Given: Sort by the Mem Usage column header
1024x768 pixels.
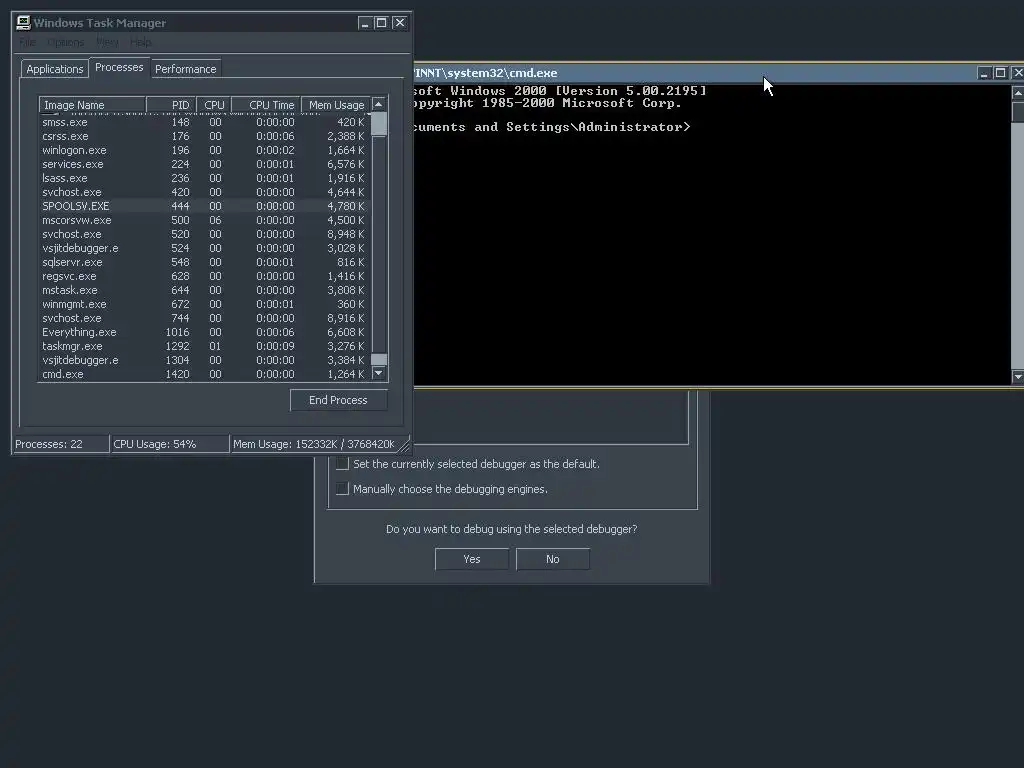Looking at the screenshot, I should 336,105.
